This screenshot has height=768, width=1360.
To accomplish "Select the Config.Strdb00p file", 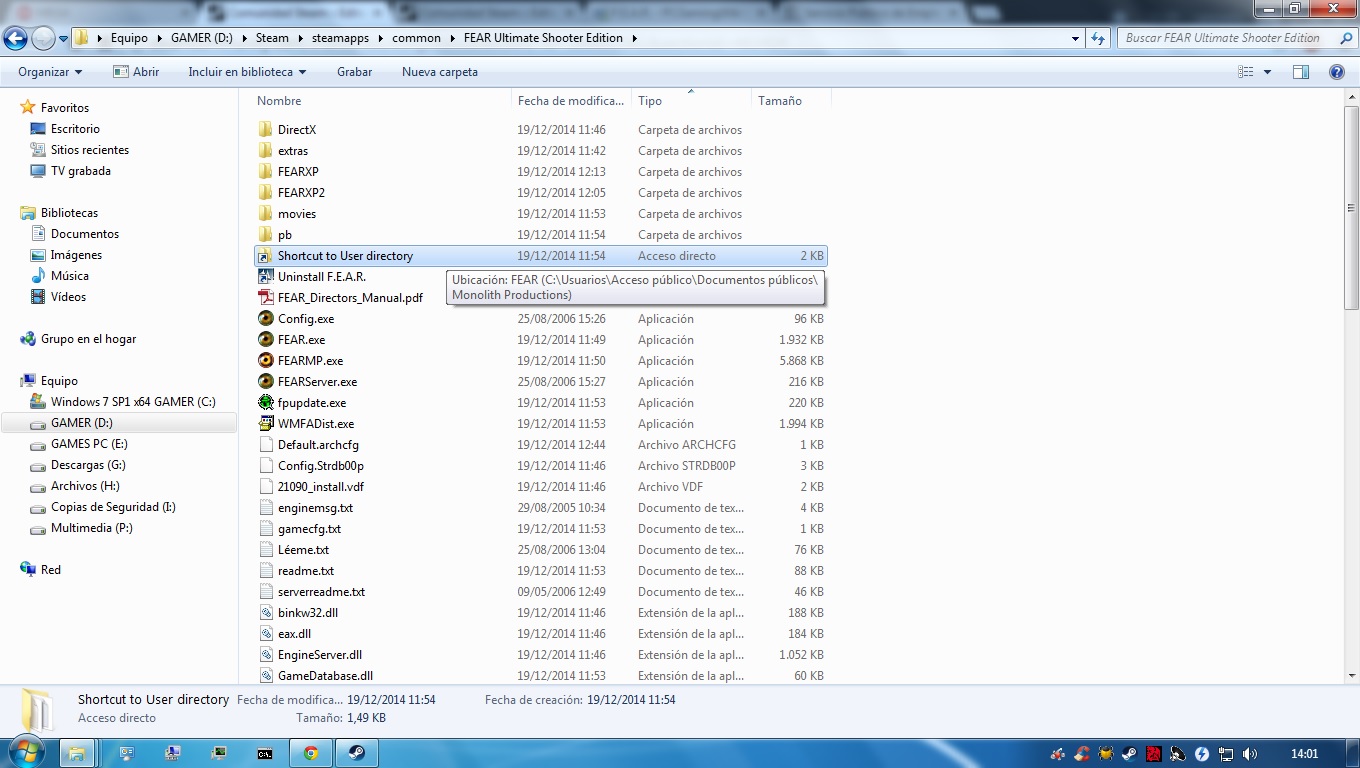I will pos(320,466).
